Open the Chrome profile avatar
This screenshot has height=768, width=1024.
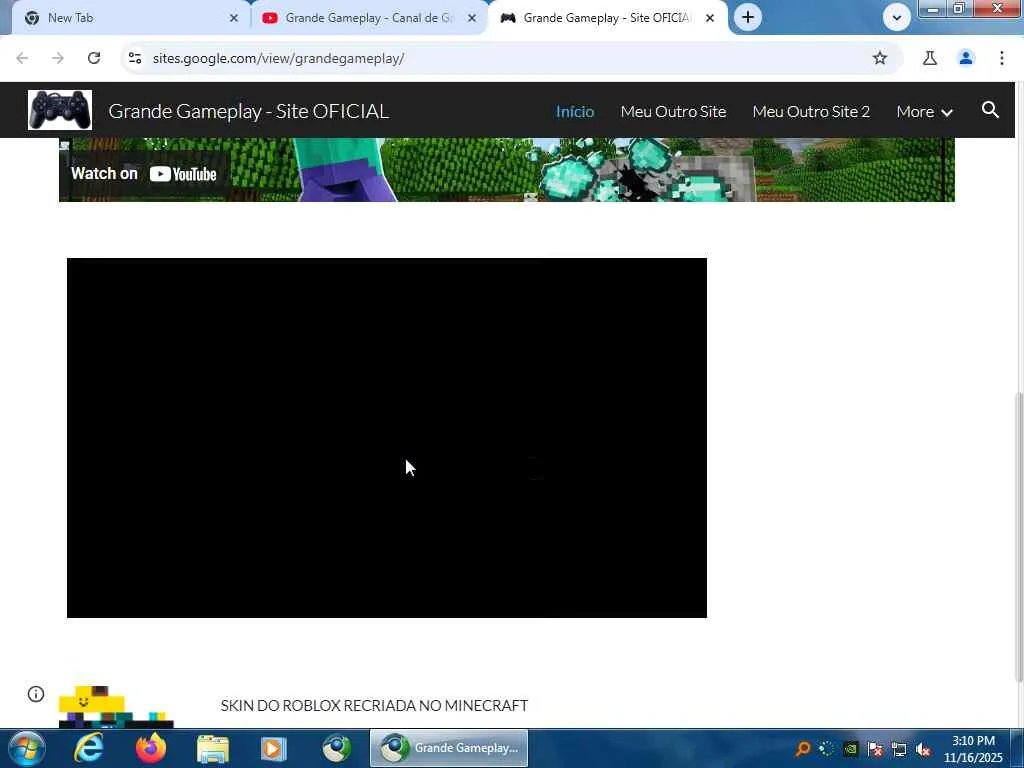pyautogui.click(x=966, y=58)
